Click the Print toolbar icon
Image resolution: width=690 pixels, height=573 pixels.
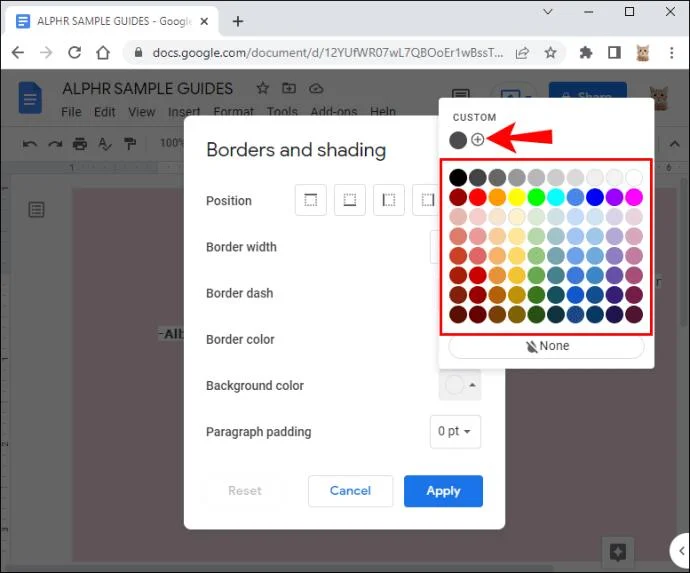coord(80,144)
